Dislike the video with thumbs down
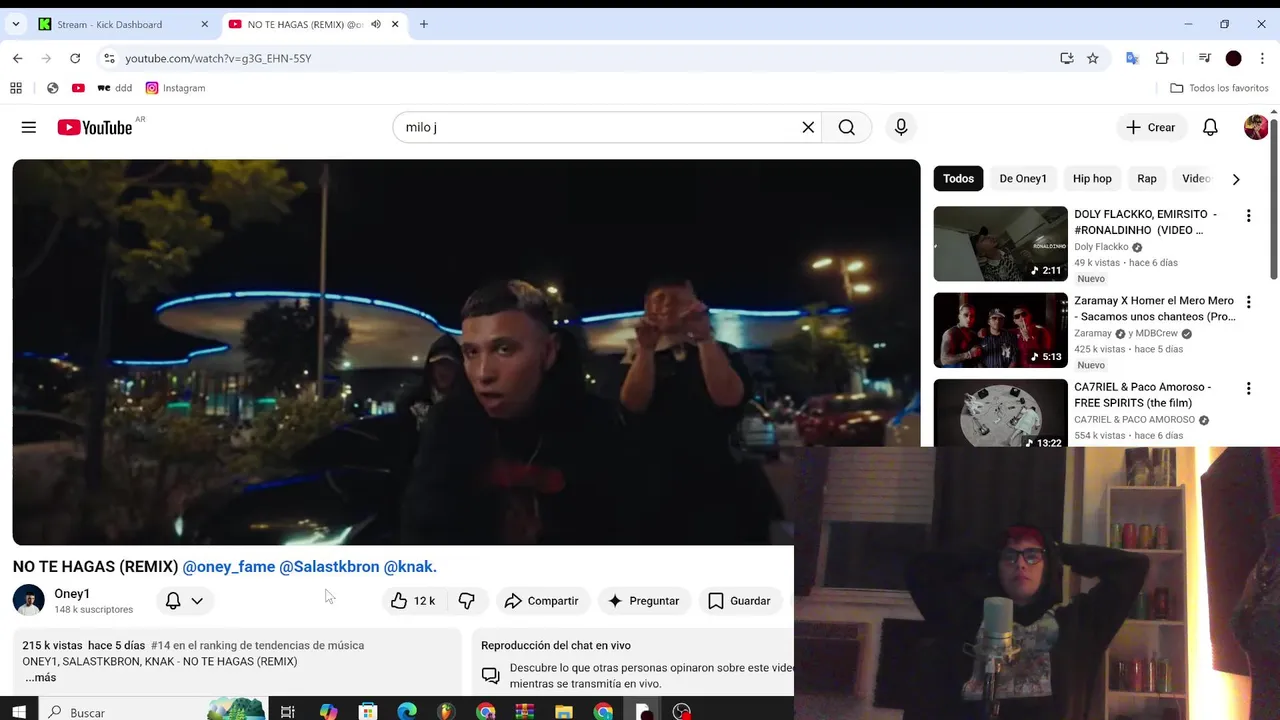 coord(467,601)
